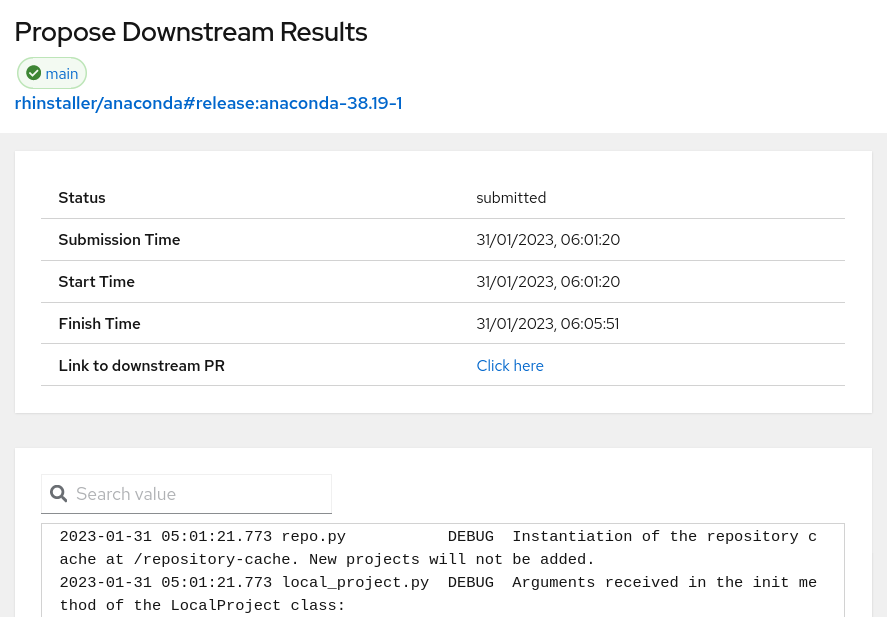Click the "Start Time" row label

tap(96, 282)
